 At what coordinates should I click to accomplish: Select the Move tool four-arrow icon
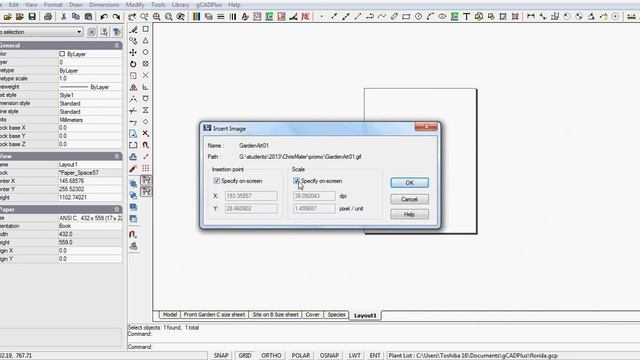click(133, 52)
